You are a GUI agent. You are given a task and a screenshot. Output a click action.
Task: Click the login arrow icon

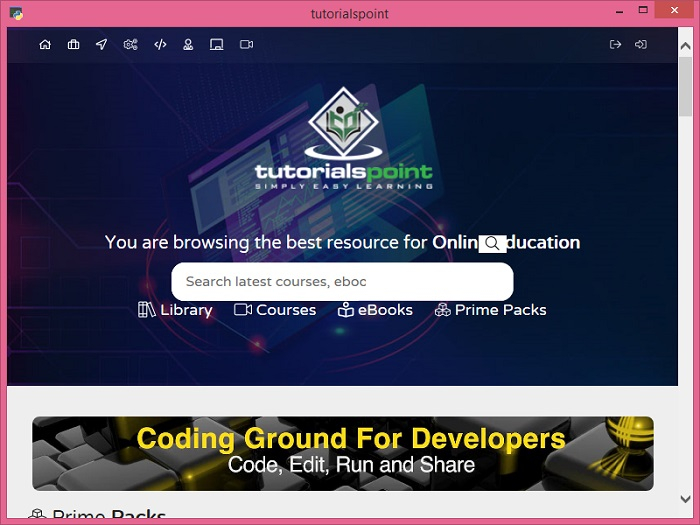641,44
